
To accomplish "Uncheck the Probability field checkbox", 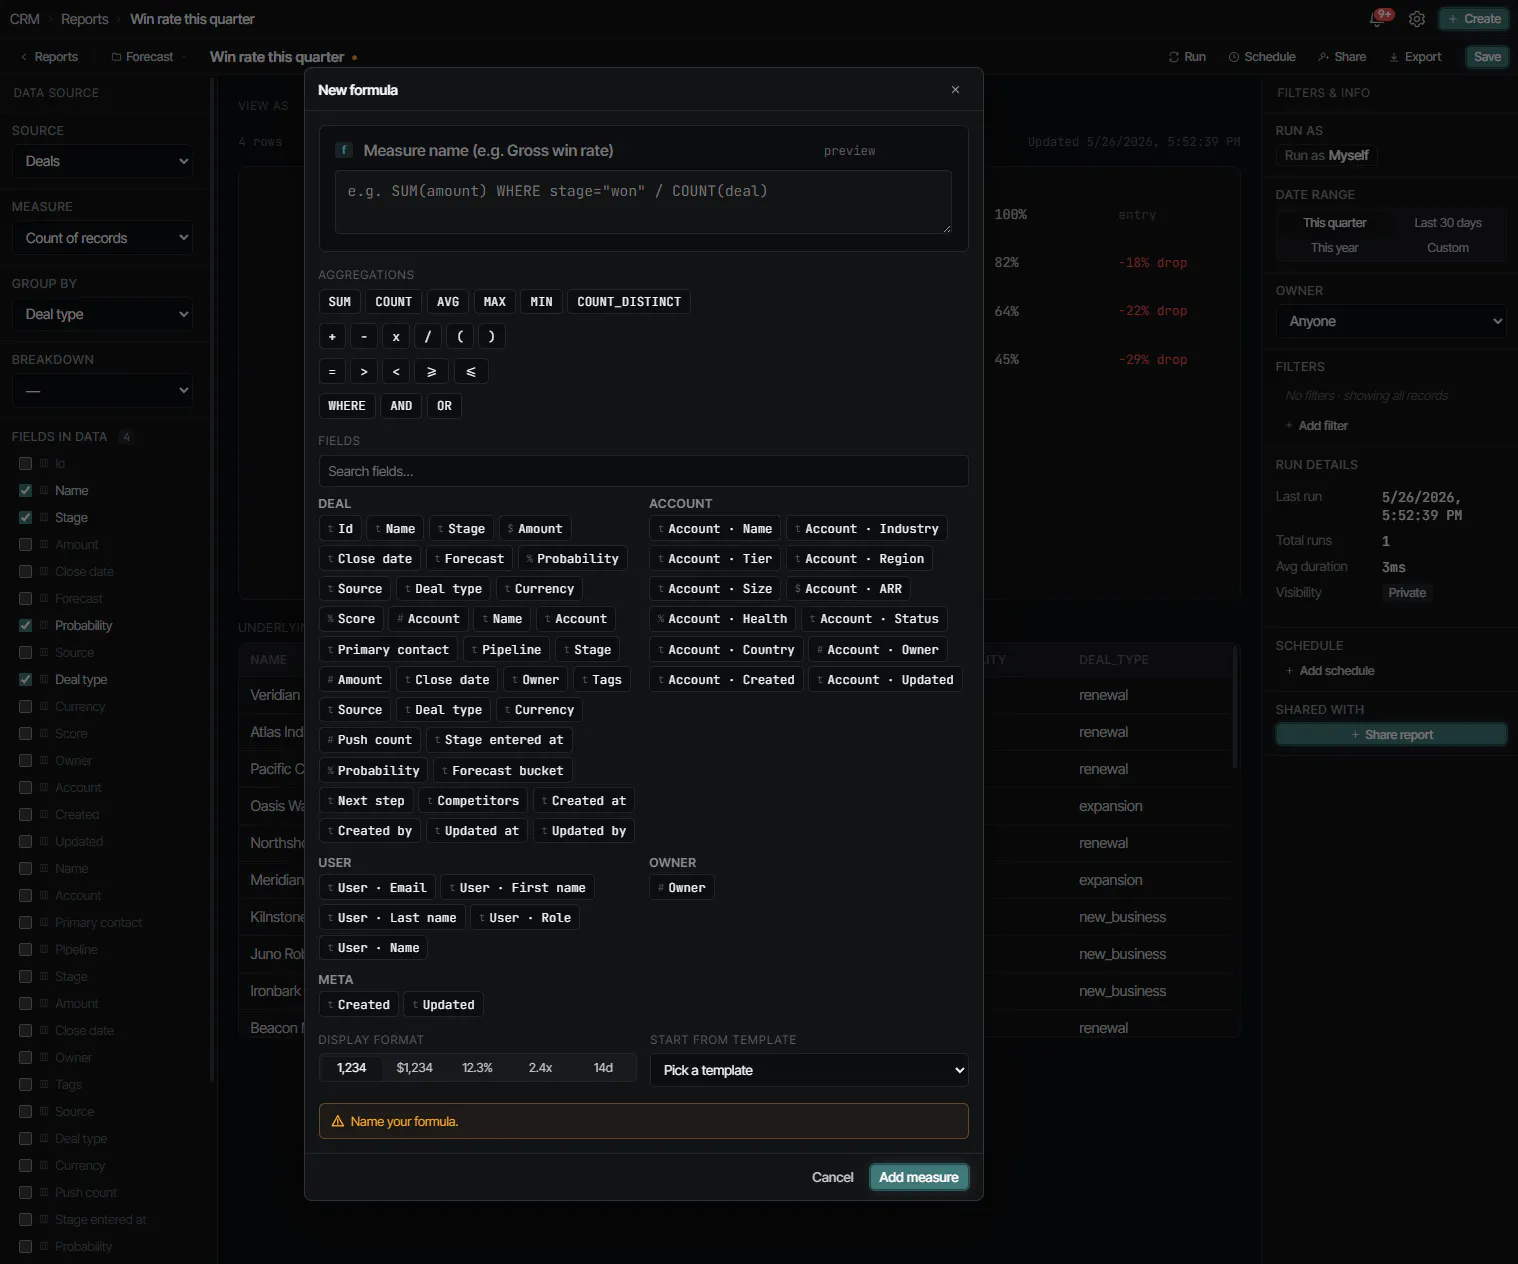I will pos(26,626).
